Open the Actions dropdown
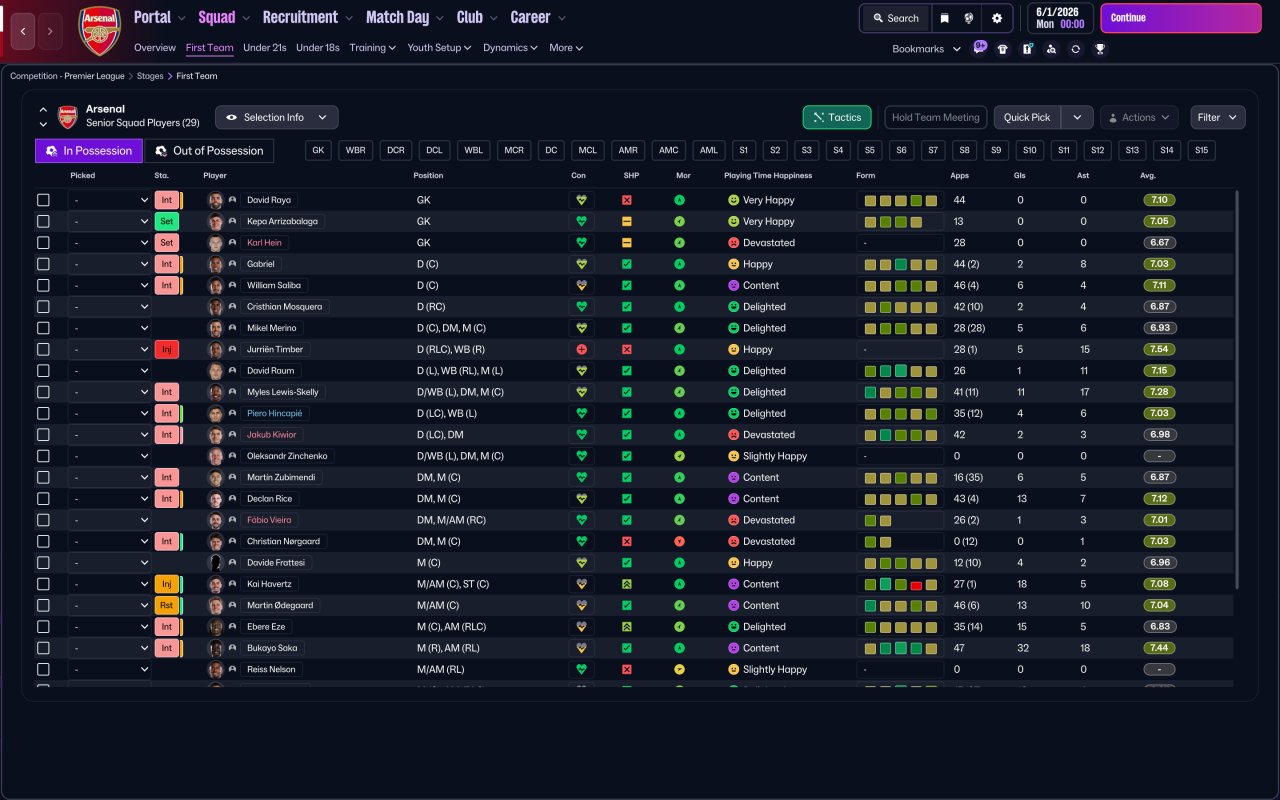This screenshot has height=800, width=1280. [x=1139, y=117]
